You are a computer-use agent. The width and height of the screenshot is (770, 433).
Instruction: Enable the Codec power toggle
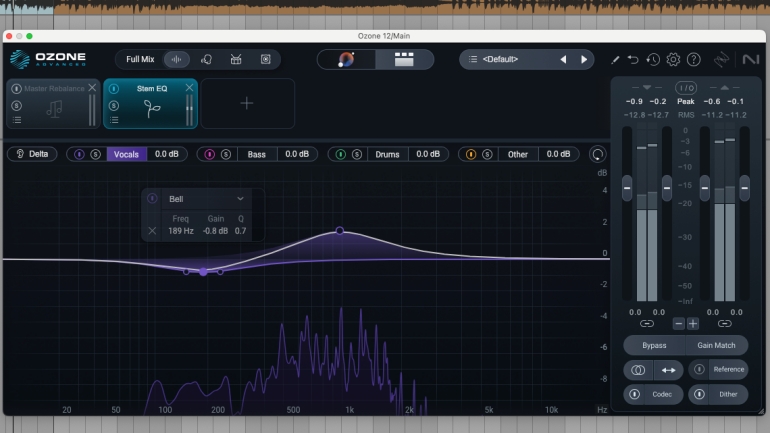point(634,394)
